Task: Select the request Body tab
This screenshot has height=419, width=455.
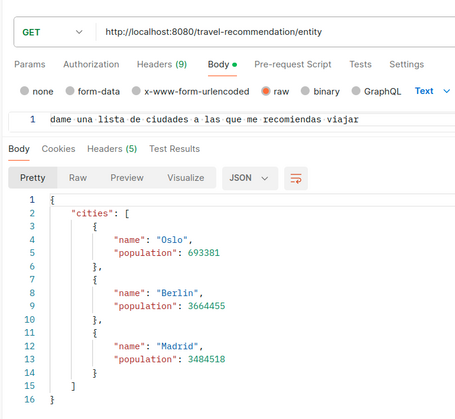Action: [x=222, y=64]
